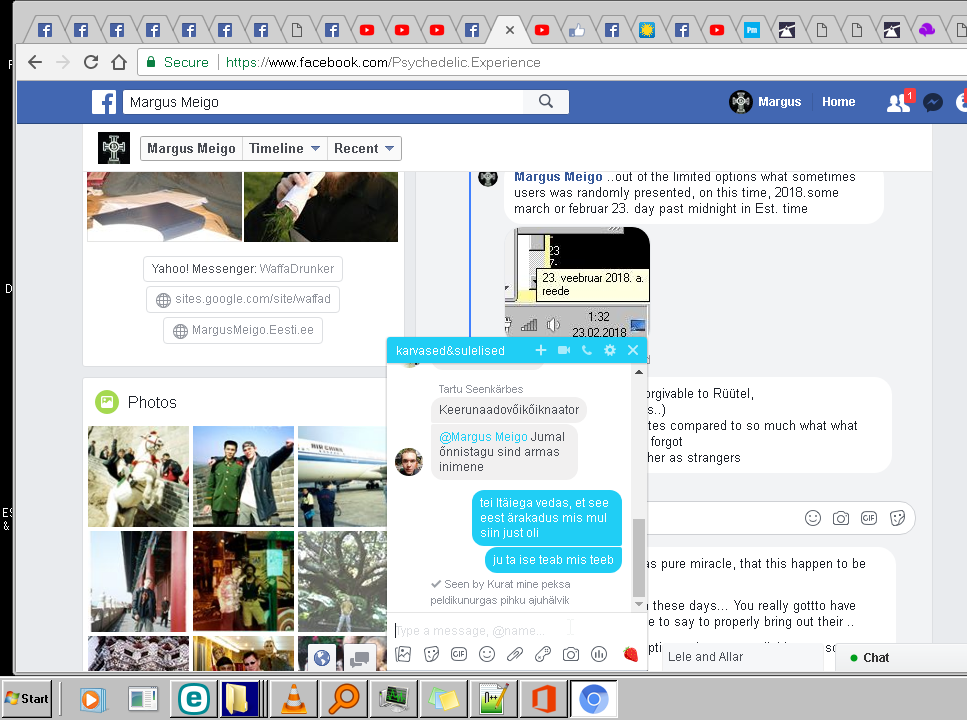
Task: Add people to karvased&sulelised chat
Action: (x=540, y=350)
